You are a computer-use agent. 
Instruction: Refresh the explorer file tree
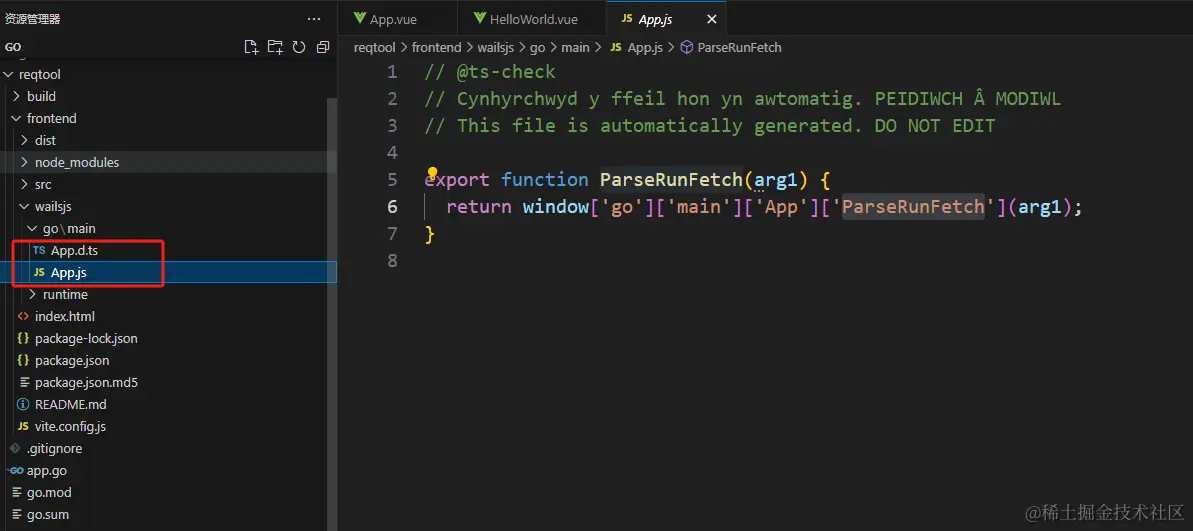point(299,47)
